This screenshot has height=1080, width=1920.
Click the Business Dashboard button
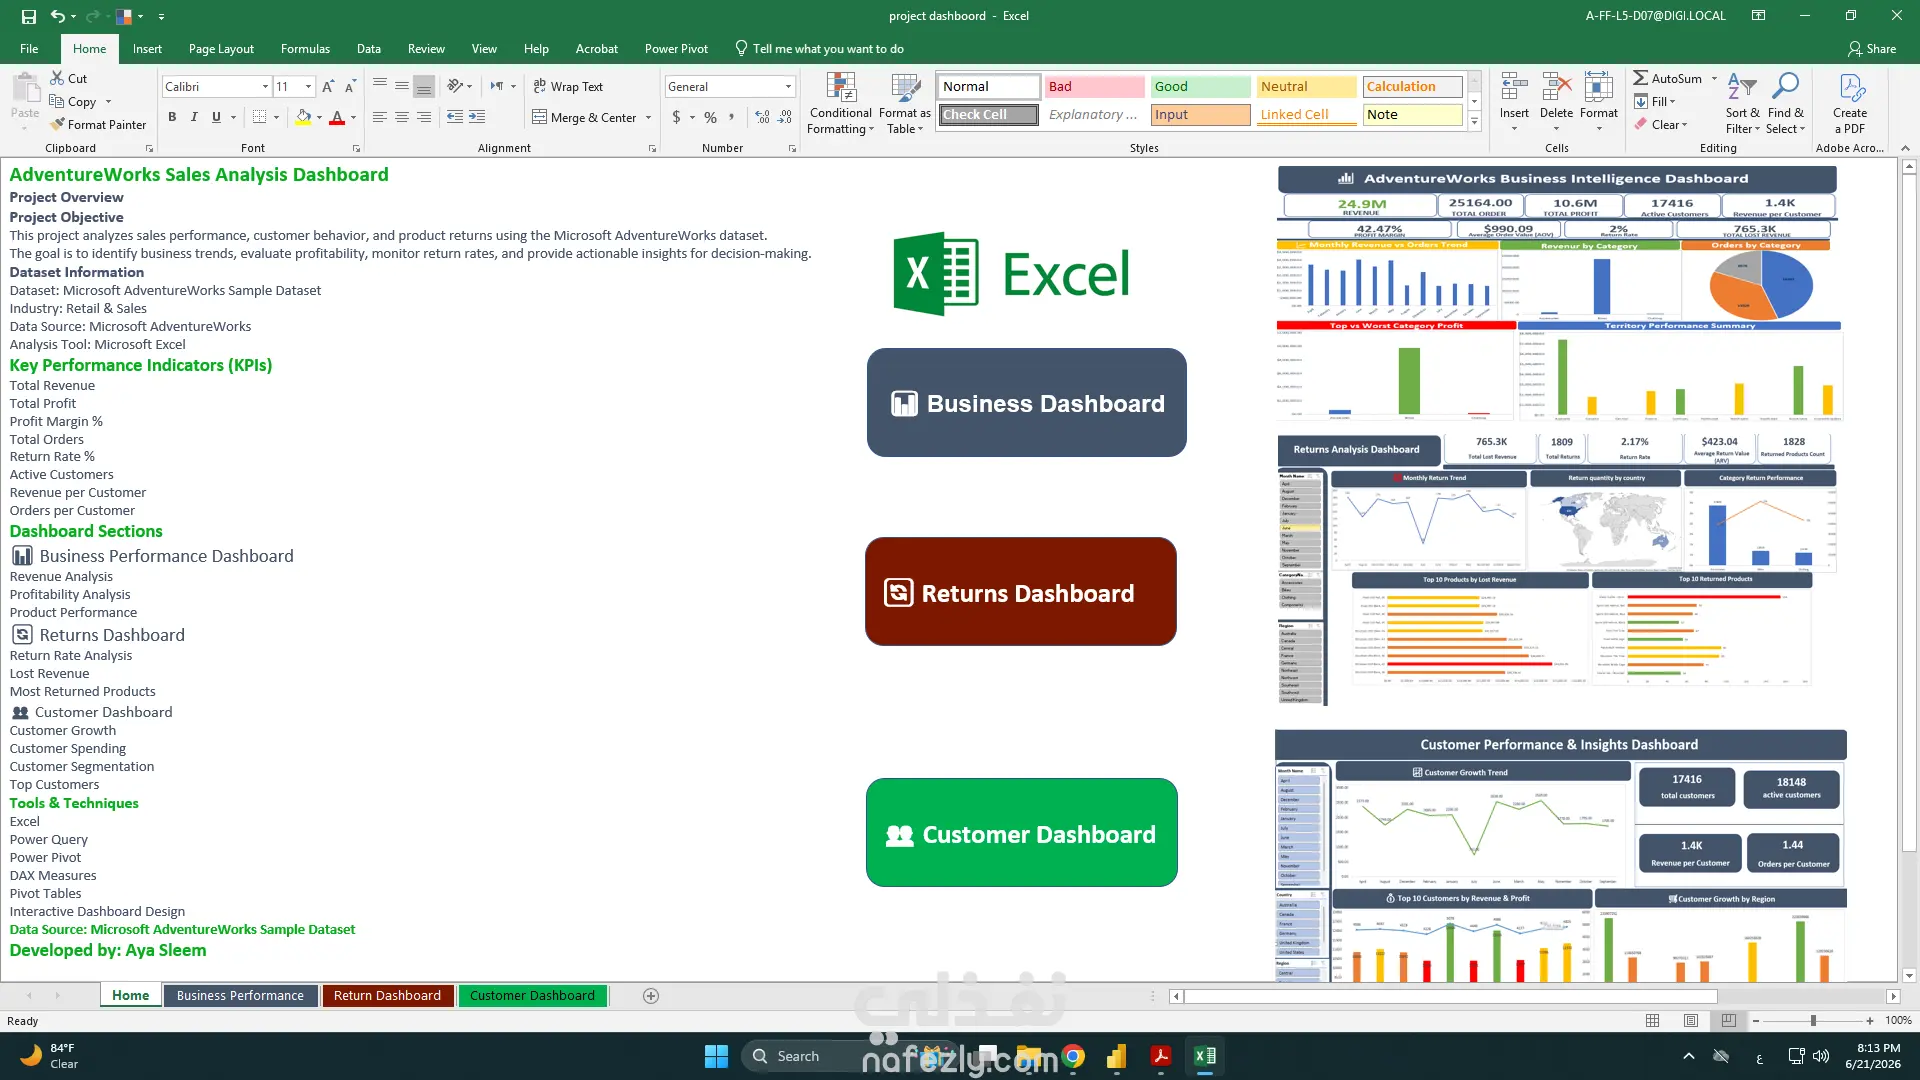(1026, 403)
